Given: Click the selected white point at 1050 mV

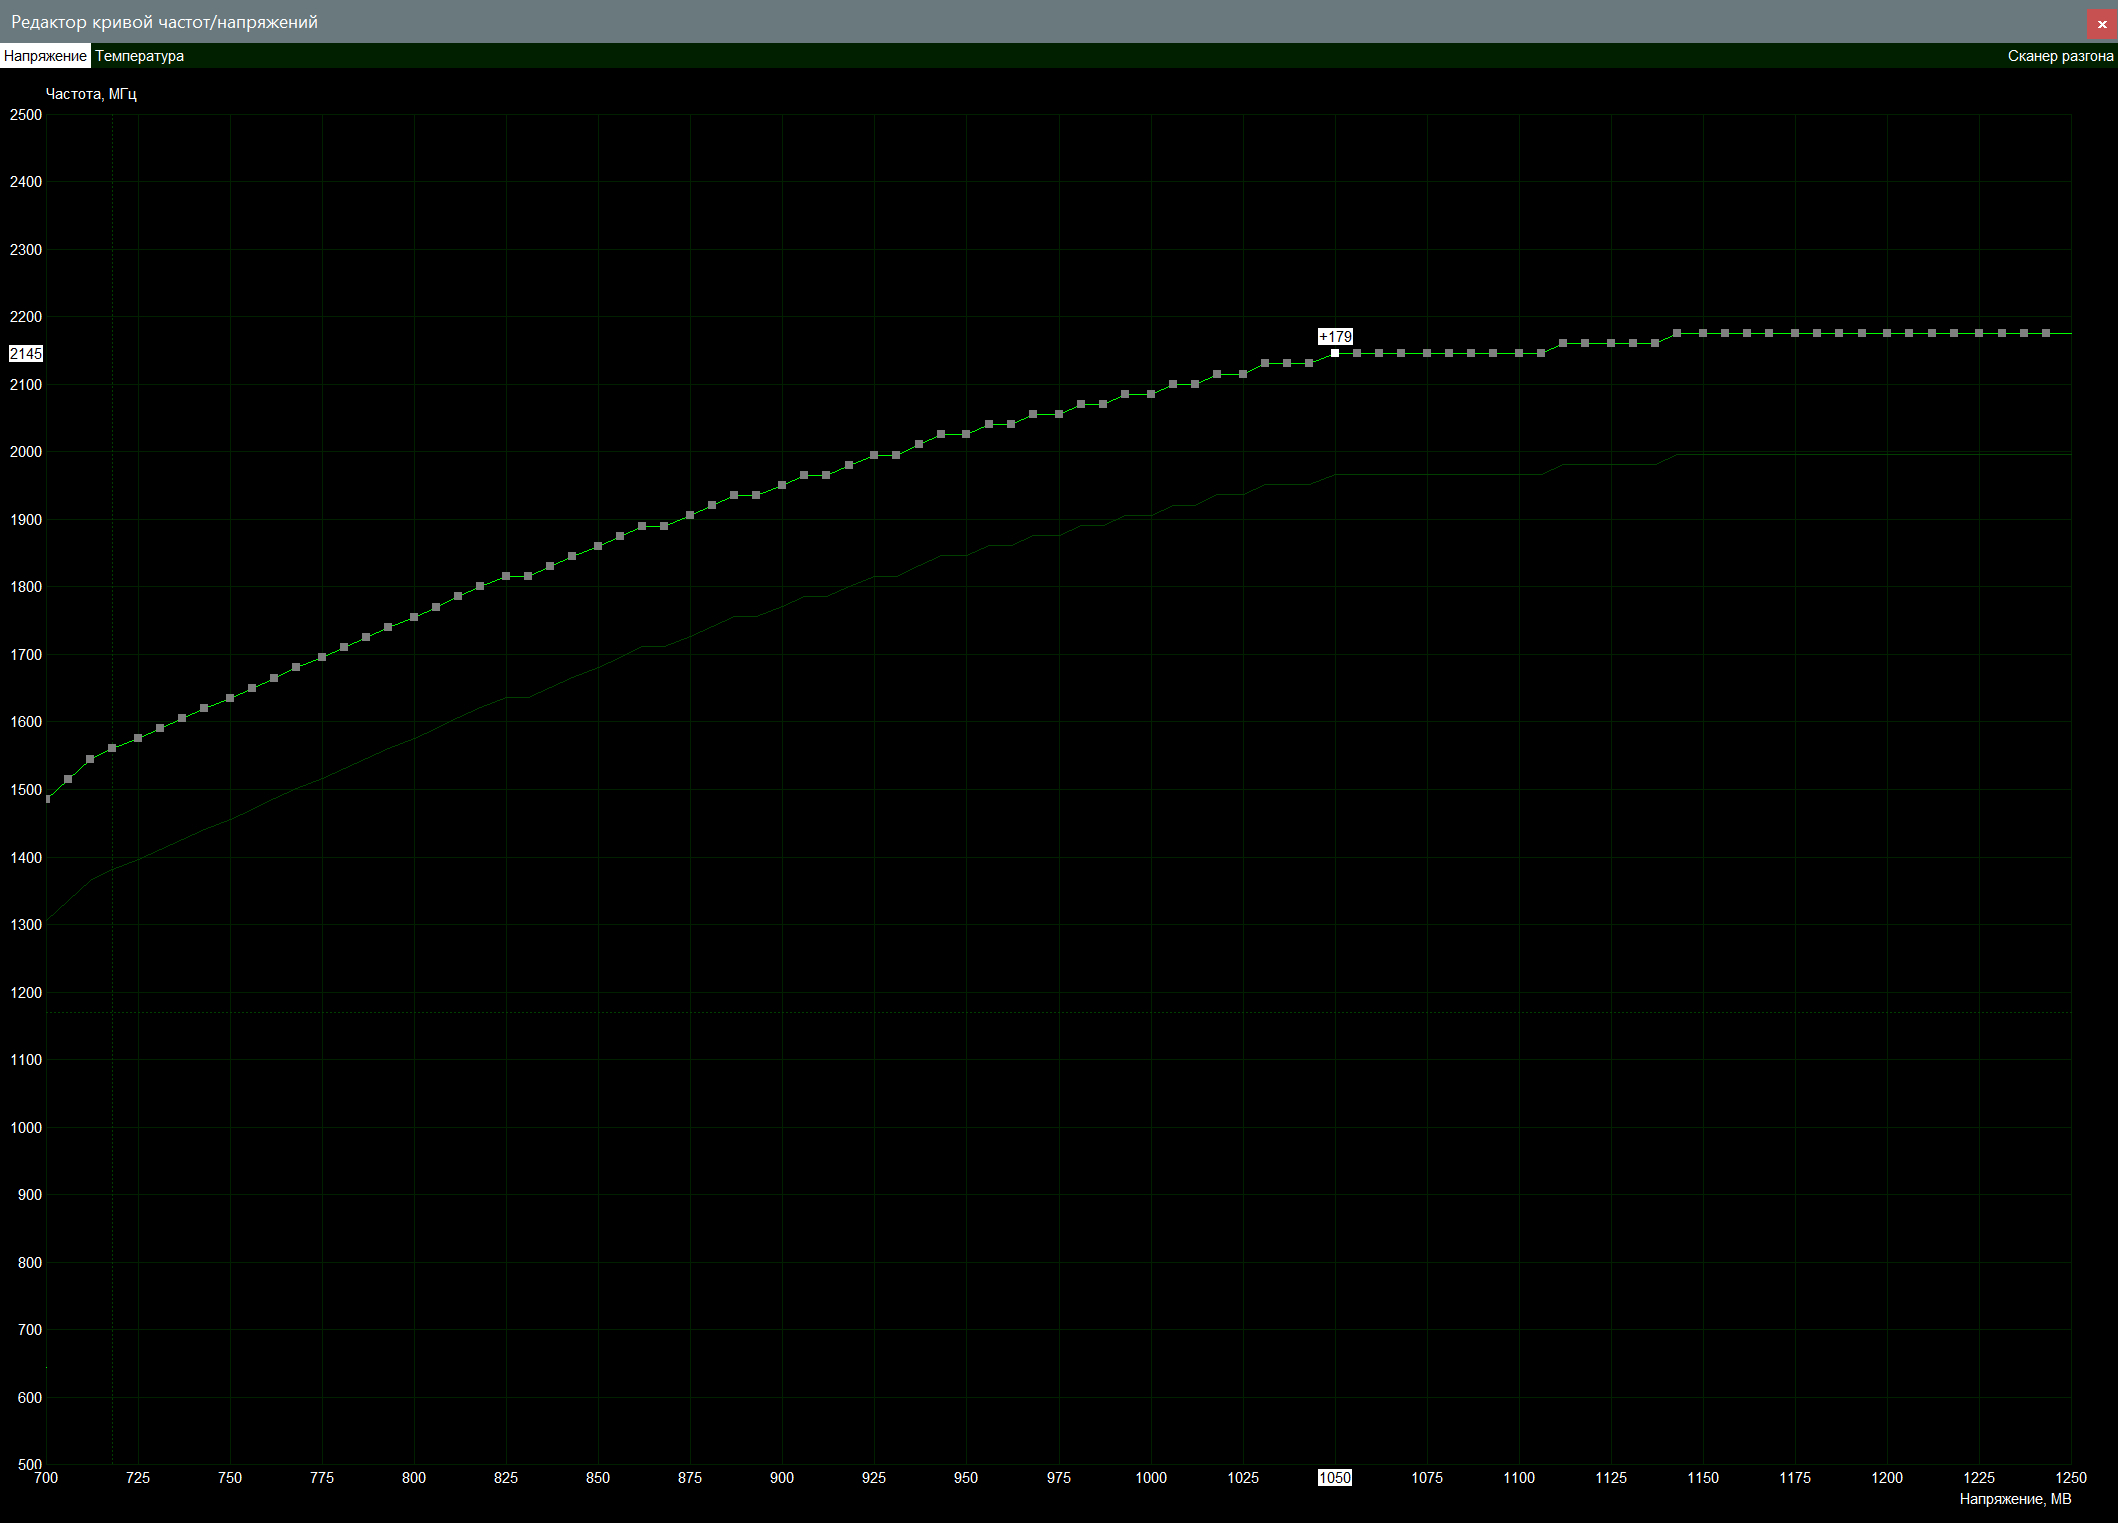Looking at the screenshot, I should click(x=1335, y=353).
